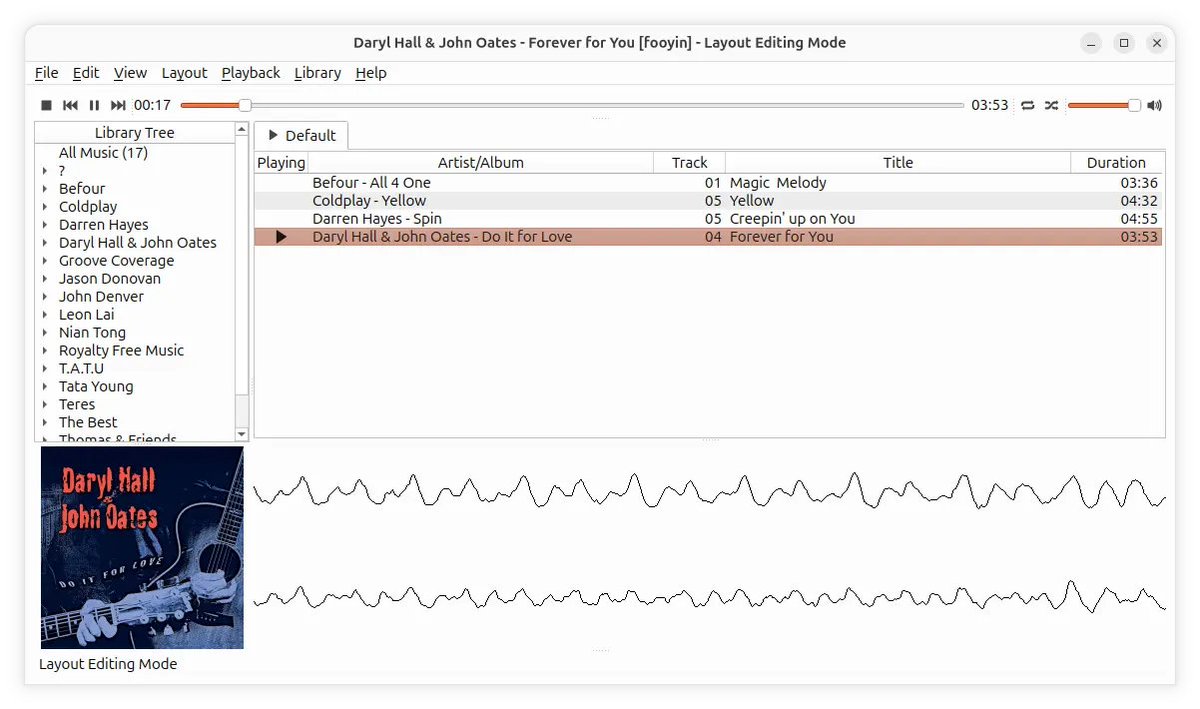The width and height of the screenshot is (1200, 709).
Task: Click the Do It for Love album cover
Action: [142, 548]
